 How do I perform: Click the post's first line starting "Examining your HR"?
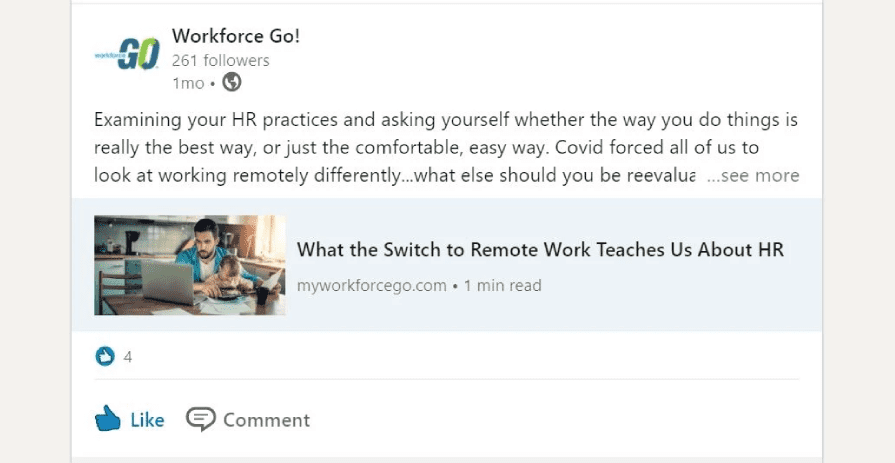point(446,120)
